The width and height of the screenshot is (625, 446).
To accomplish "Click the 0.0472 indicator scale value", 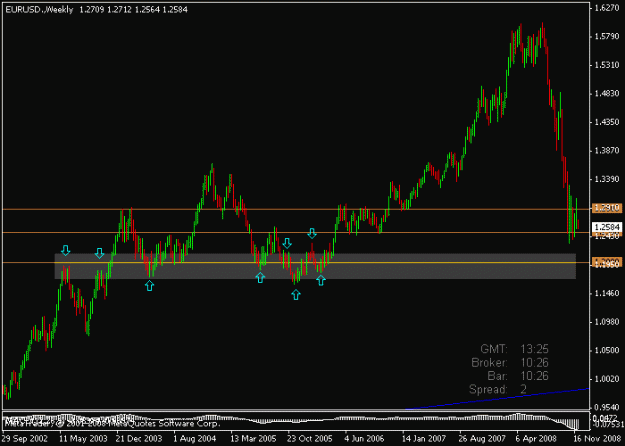I will click(x=606, y=418).
